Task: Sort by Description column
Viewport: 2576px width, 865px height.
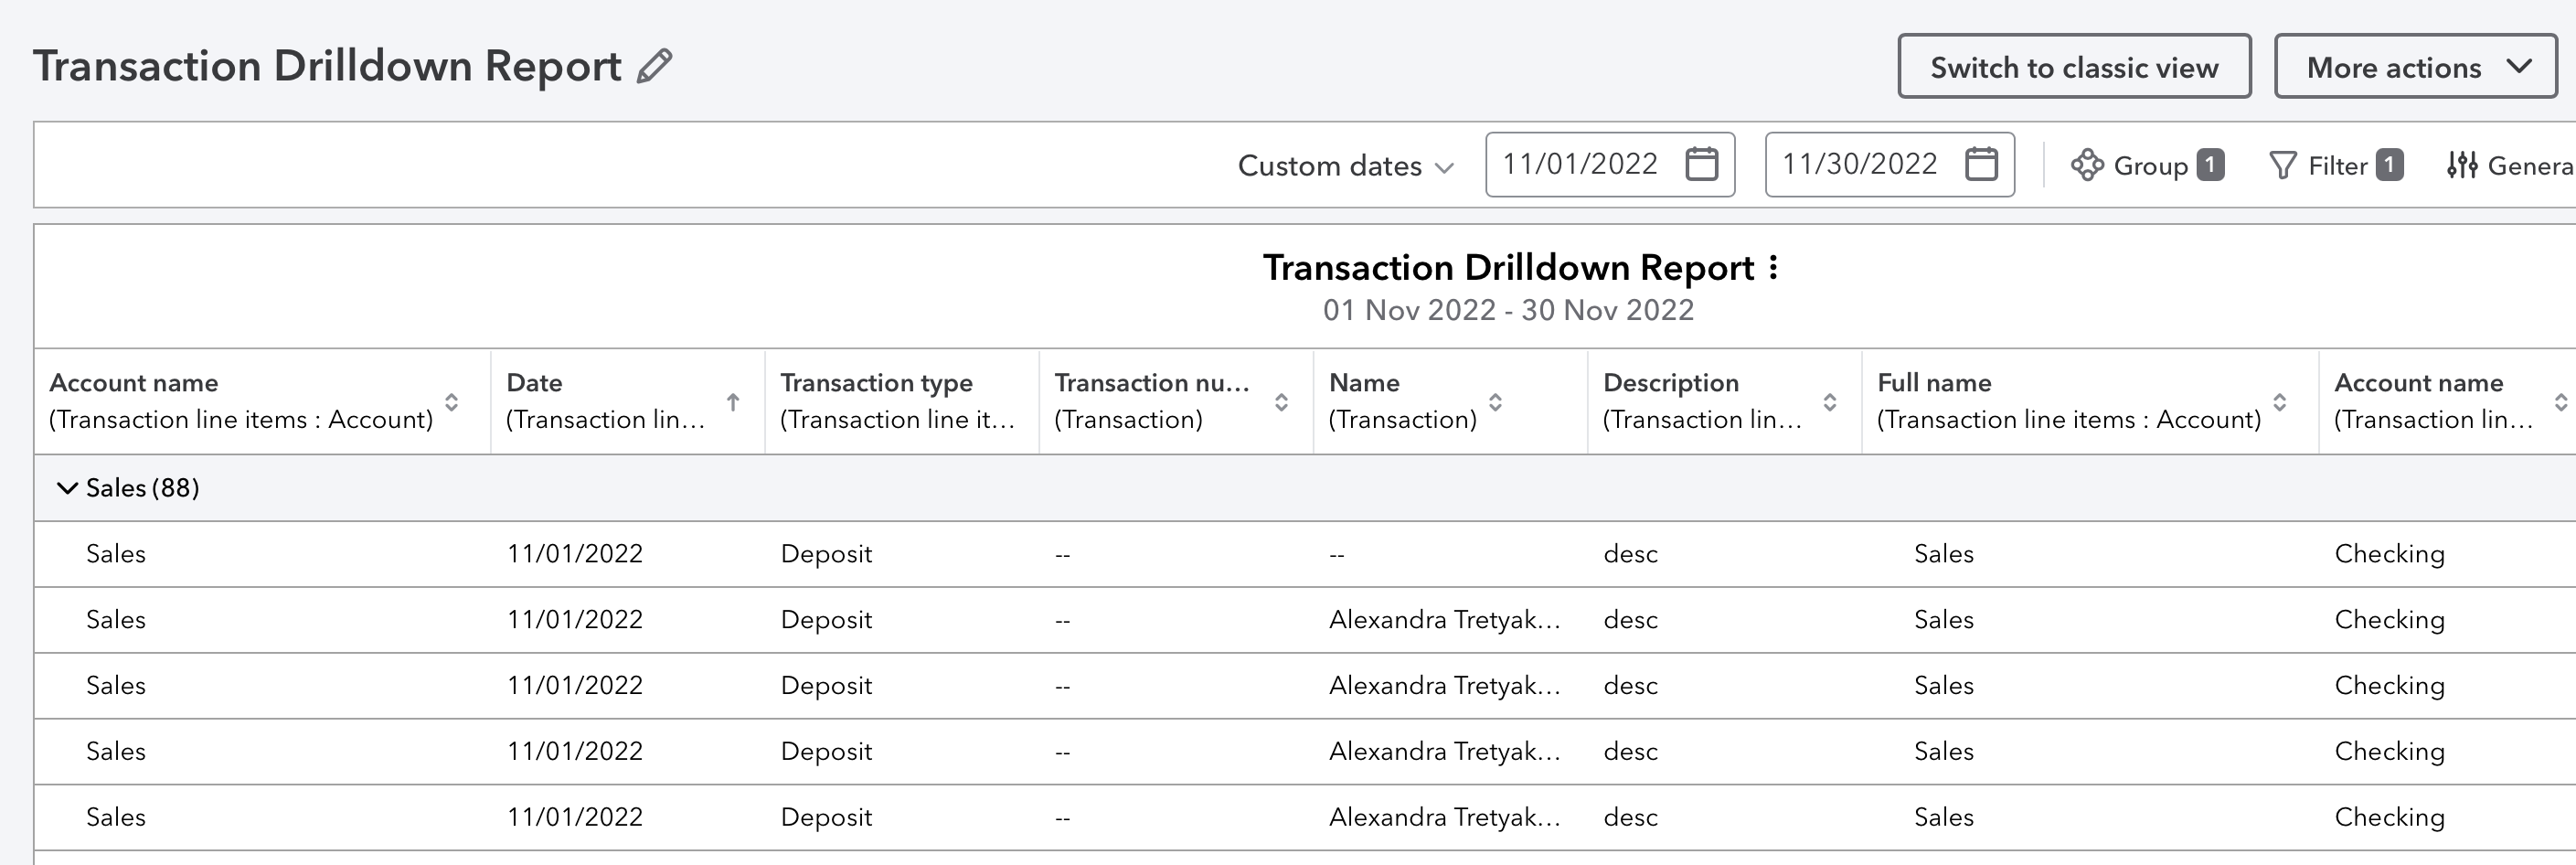Action: [1829, 402]
